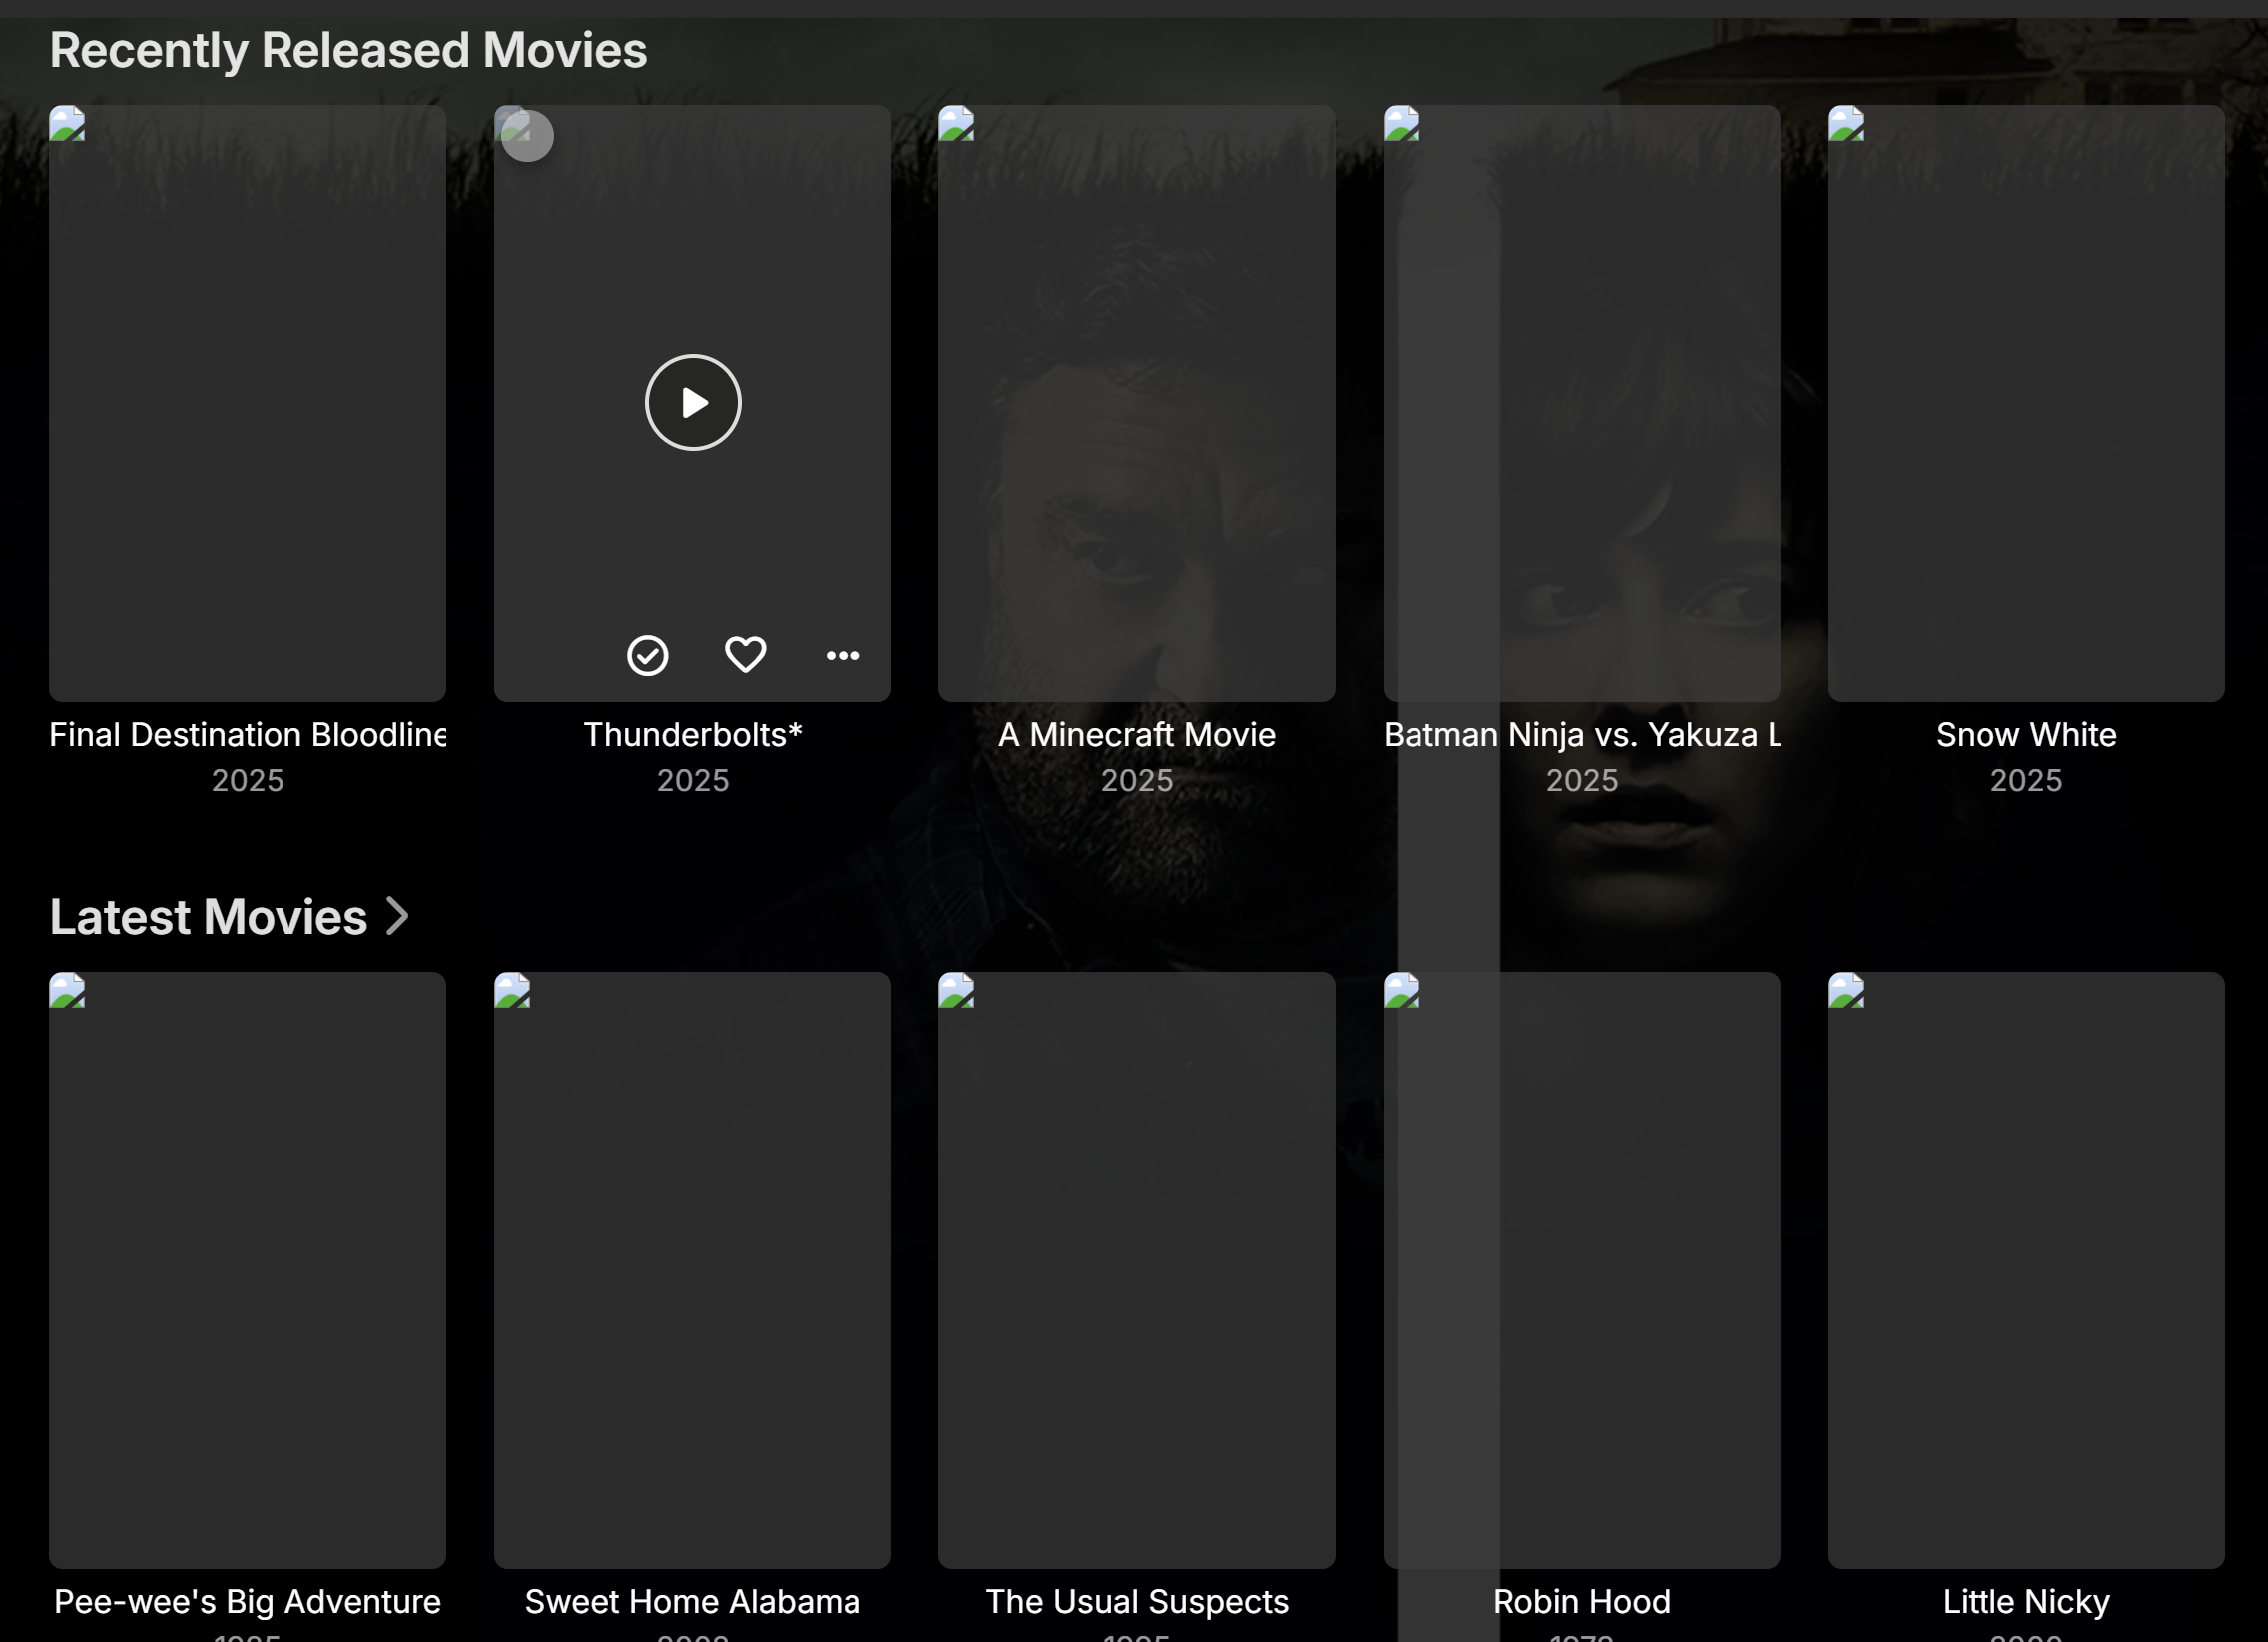The width and height of the screenshot is (2268, 1642).
Task: Open The Usual Suspects poster
Action: [x=1136, y=1270]
